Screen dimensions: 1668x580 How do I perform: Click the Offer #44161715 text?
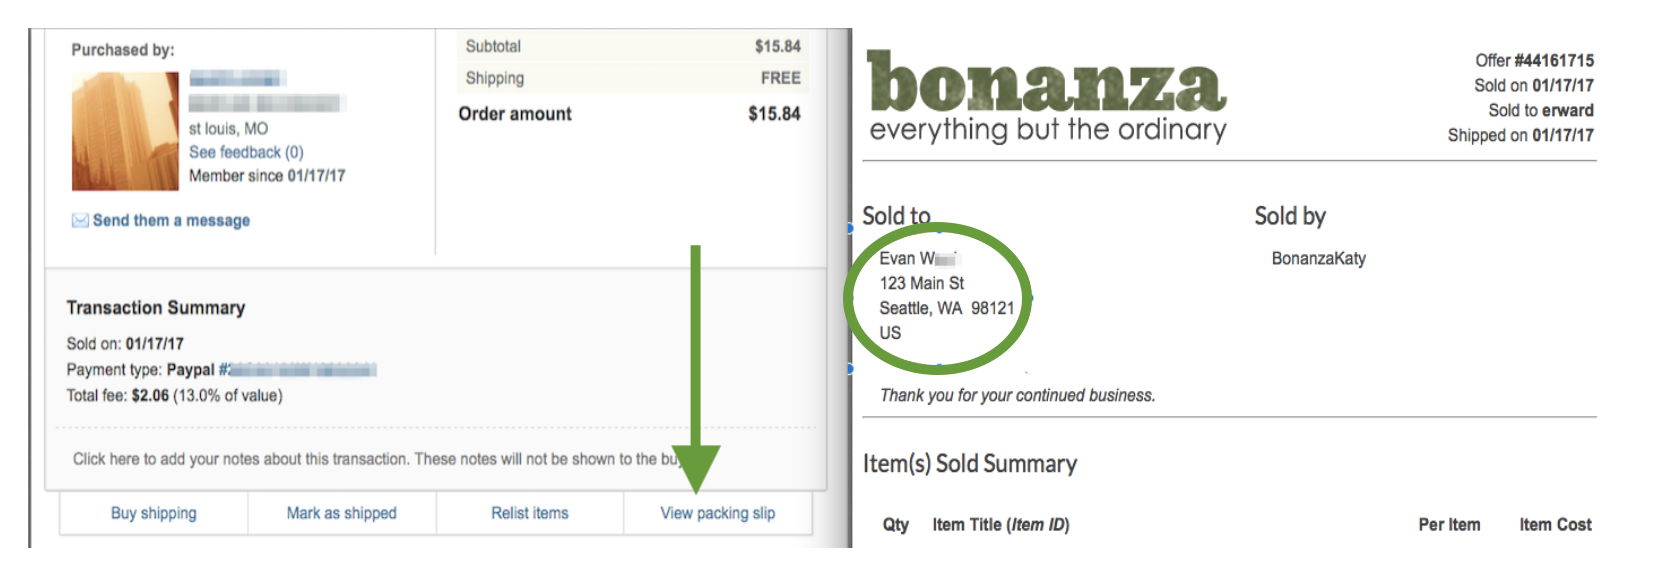(x=1534, y=60)
